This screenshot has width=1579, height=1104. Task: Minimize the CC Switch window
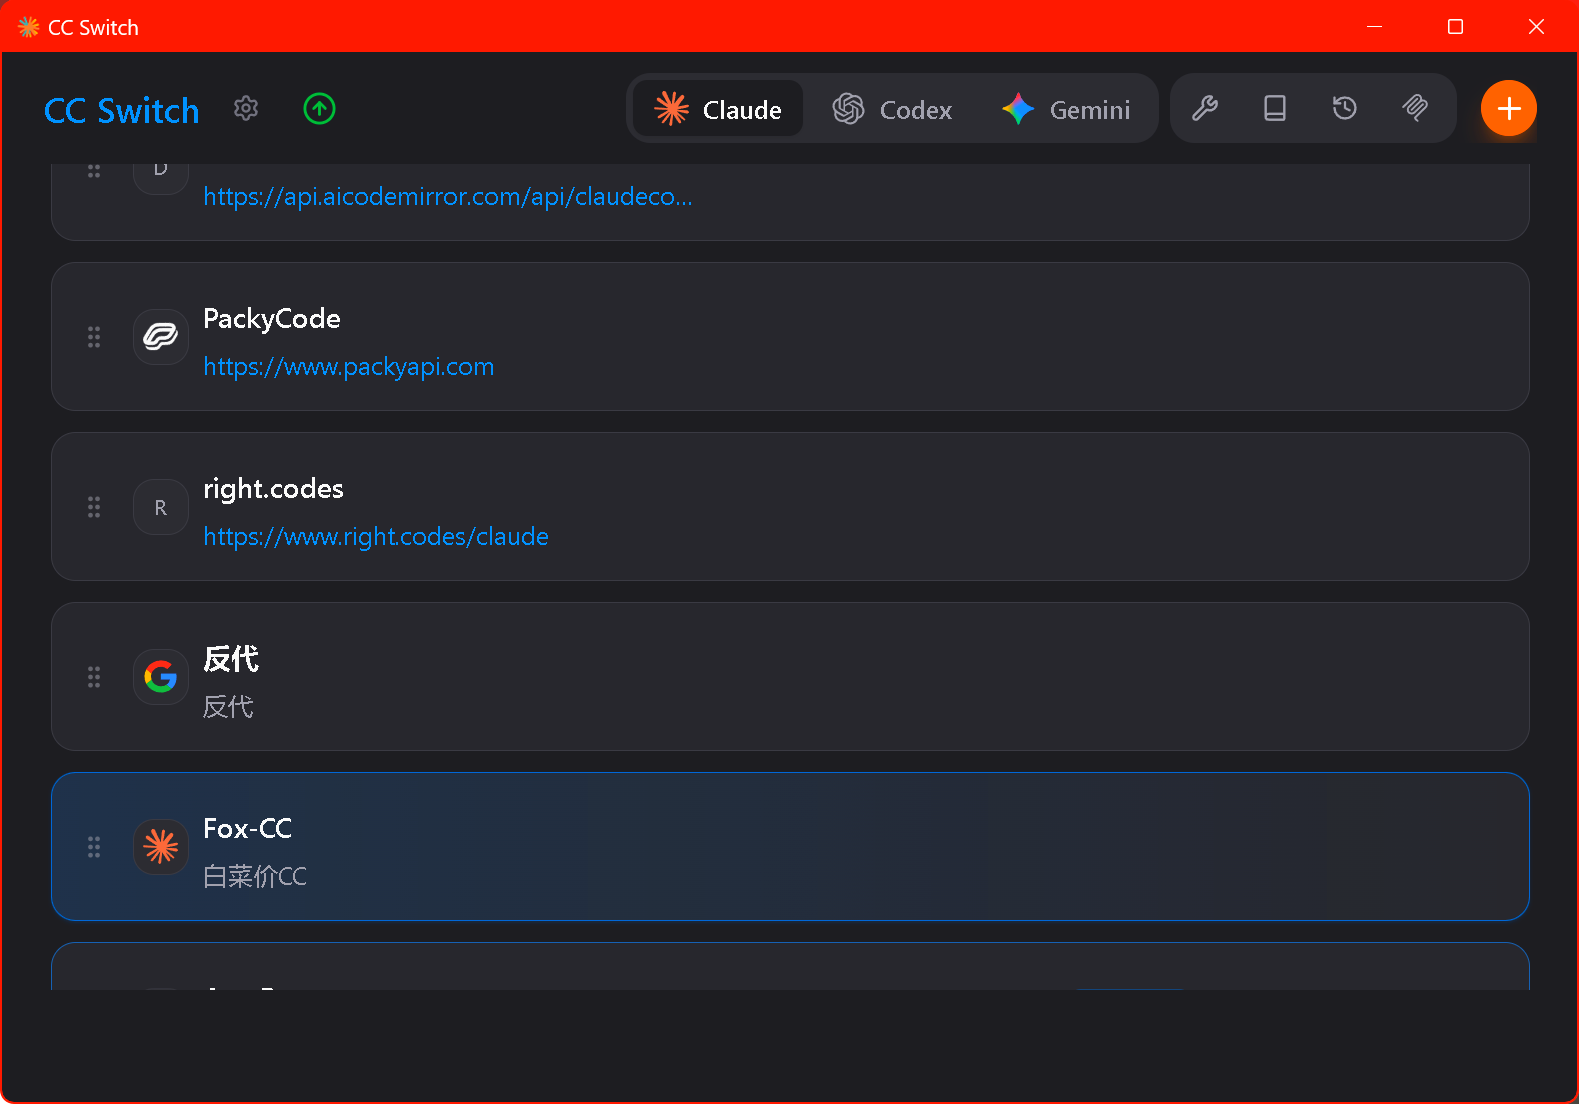(x=1375, y=26)
